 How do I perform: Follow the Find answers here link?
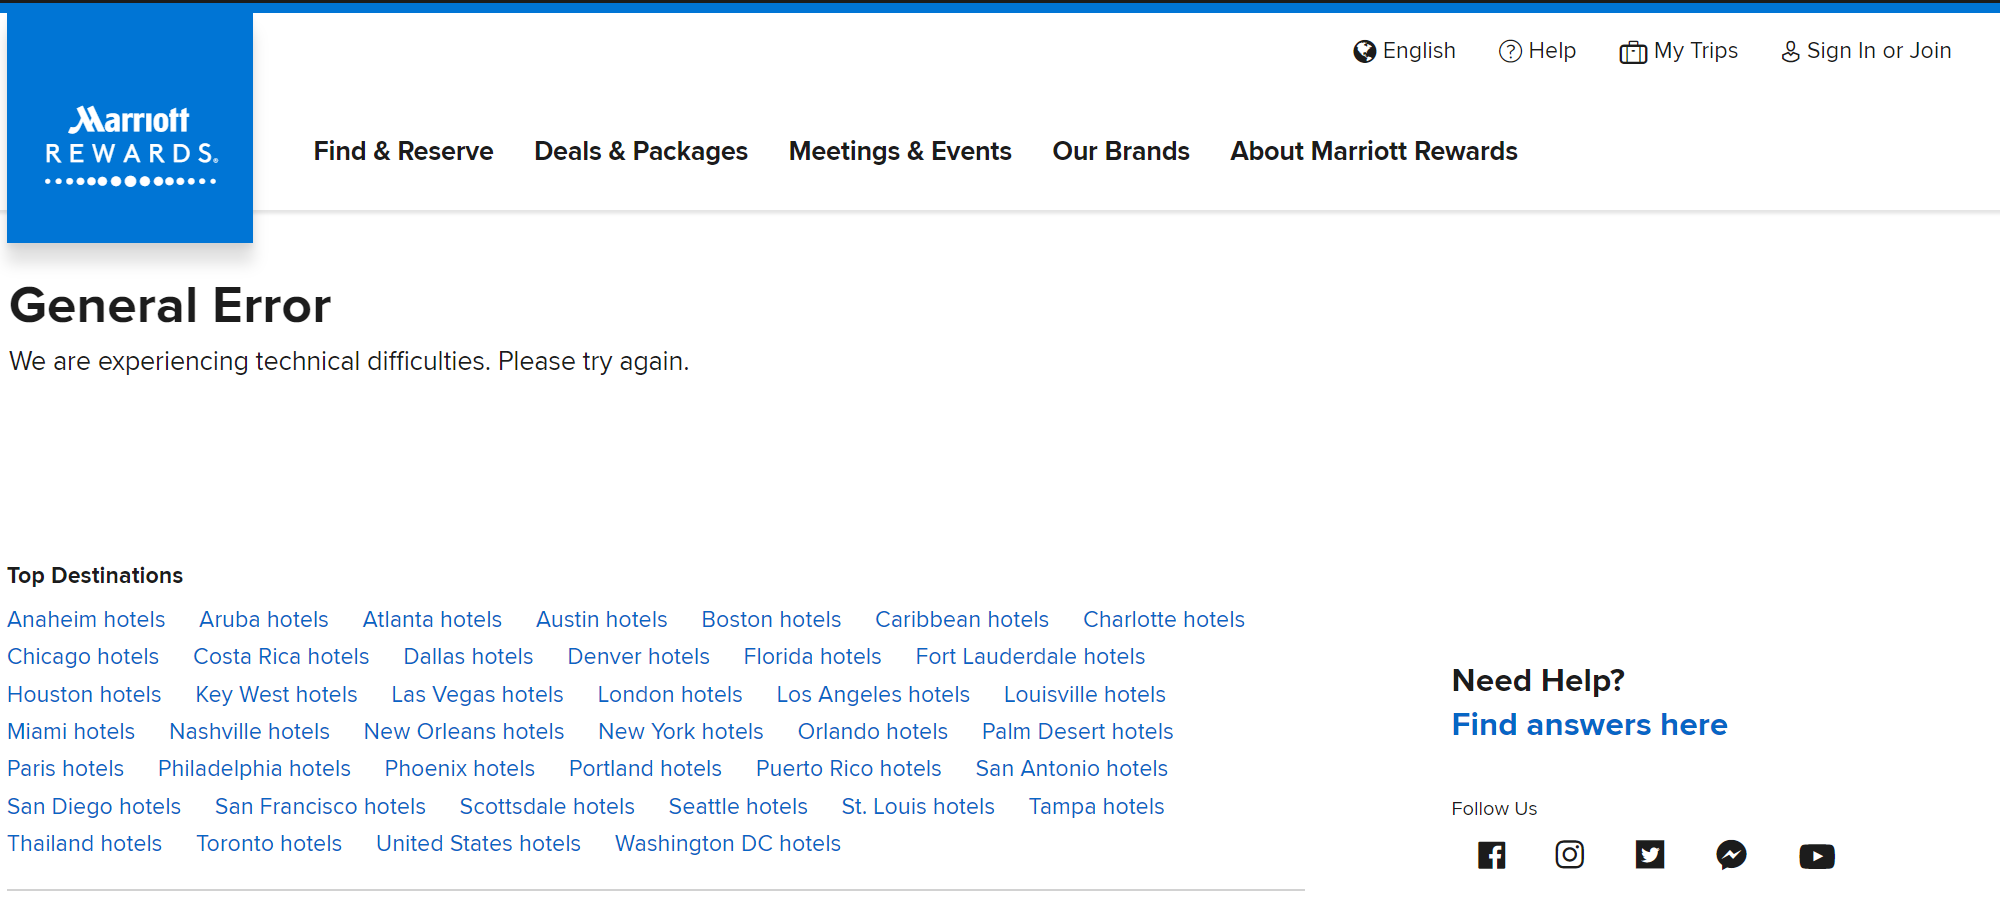pyautogui.click(x=1589, y=724)
